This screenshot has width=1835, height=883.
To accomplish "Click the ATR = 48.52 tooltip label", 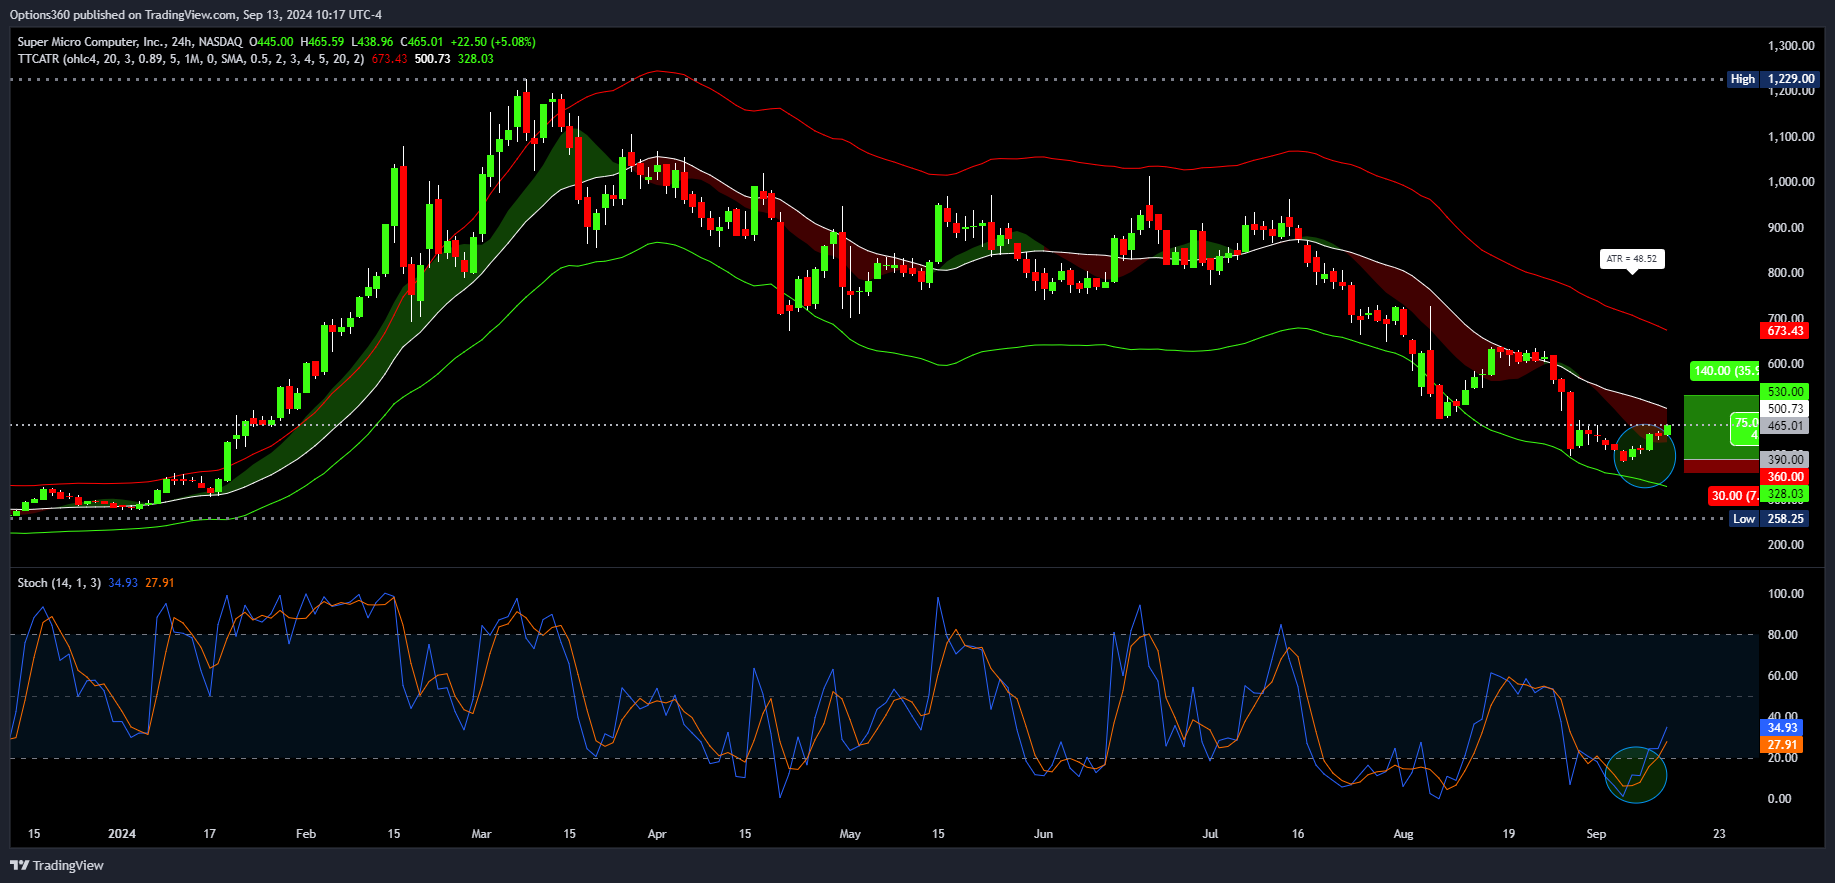I will [x=1631, y=259].
